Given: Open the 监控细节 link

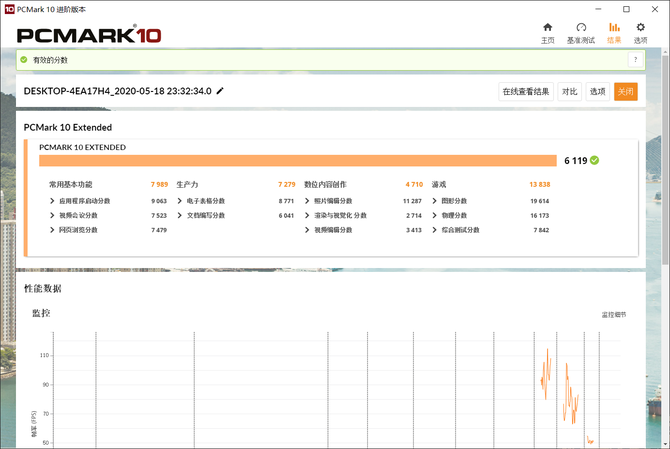Looking at the screenshot, I should pos(614,315).
